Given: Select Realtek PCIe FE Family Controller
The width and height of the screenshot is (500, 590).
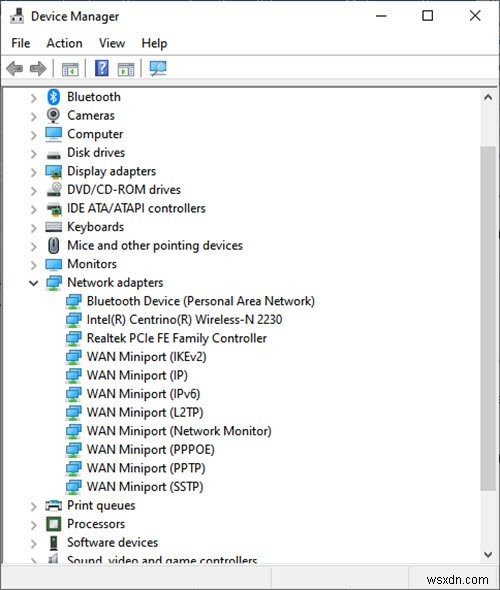Looking at the screenshot, I should click(176, 338).
